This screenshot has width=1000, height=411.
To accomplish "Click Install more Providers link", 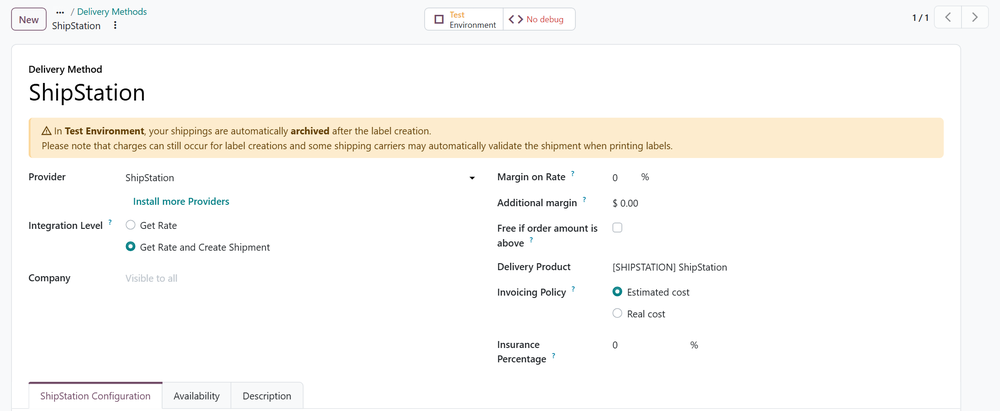I will pos(181,201).
